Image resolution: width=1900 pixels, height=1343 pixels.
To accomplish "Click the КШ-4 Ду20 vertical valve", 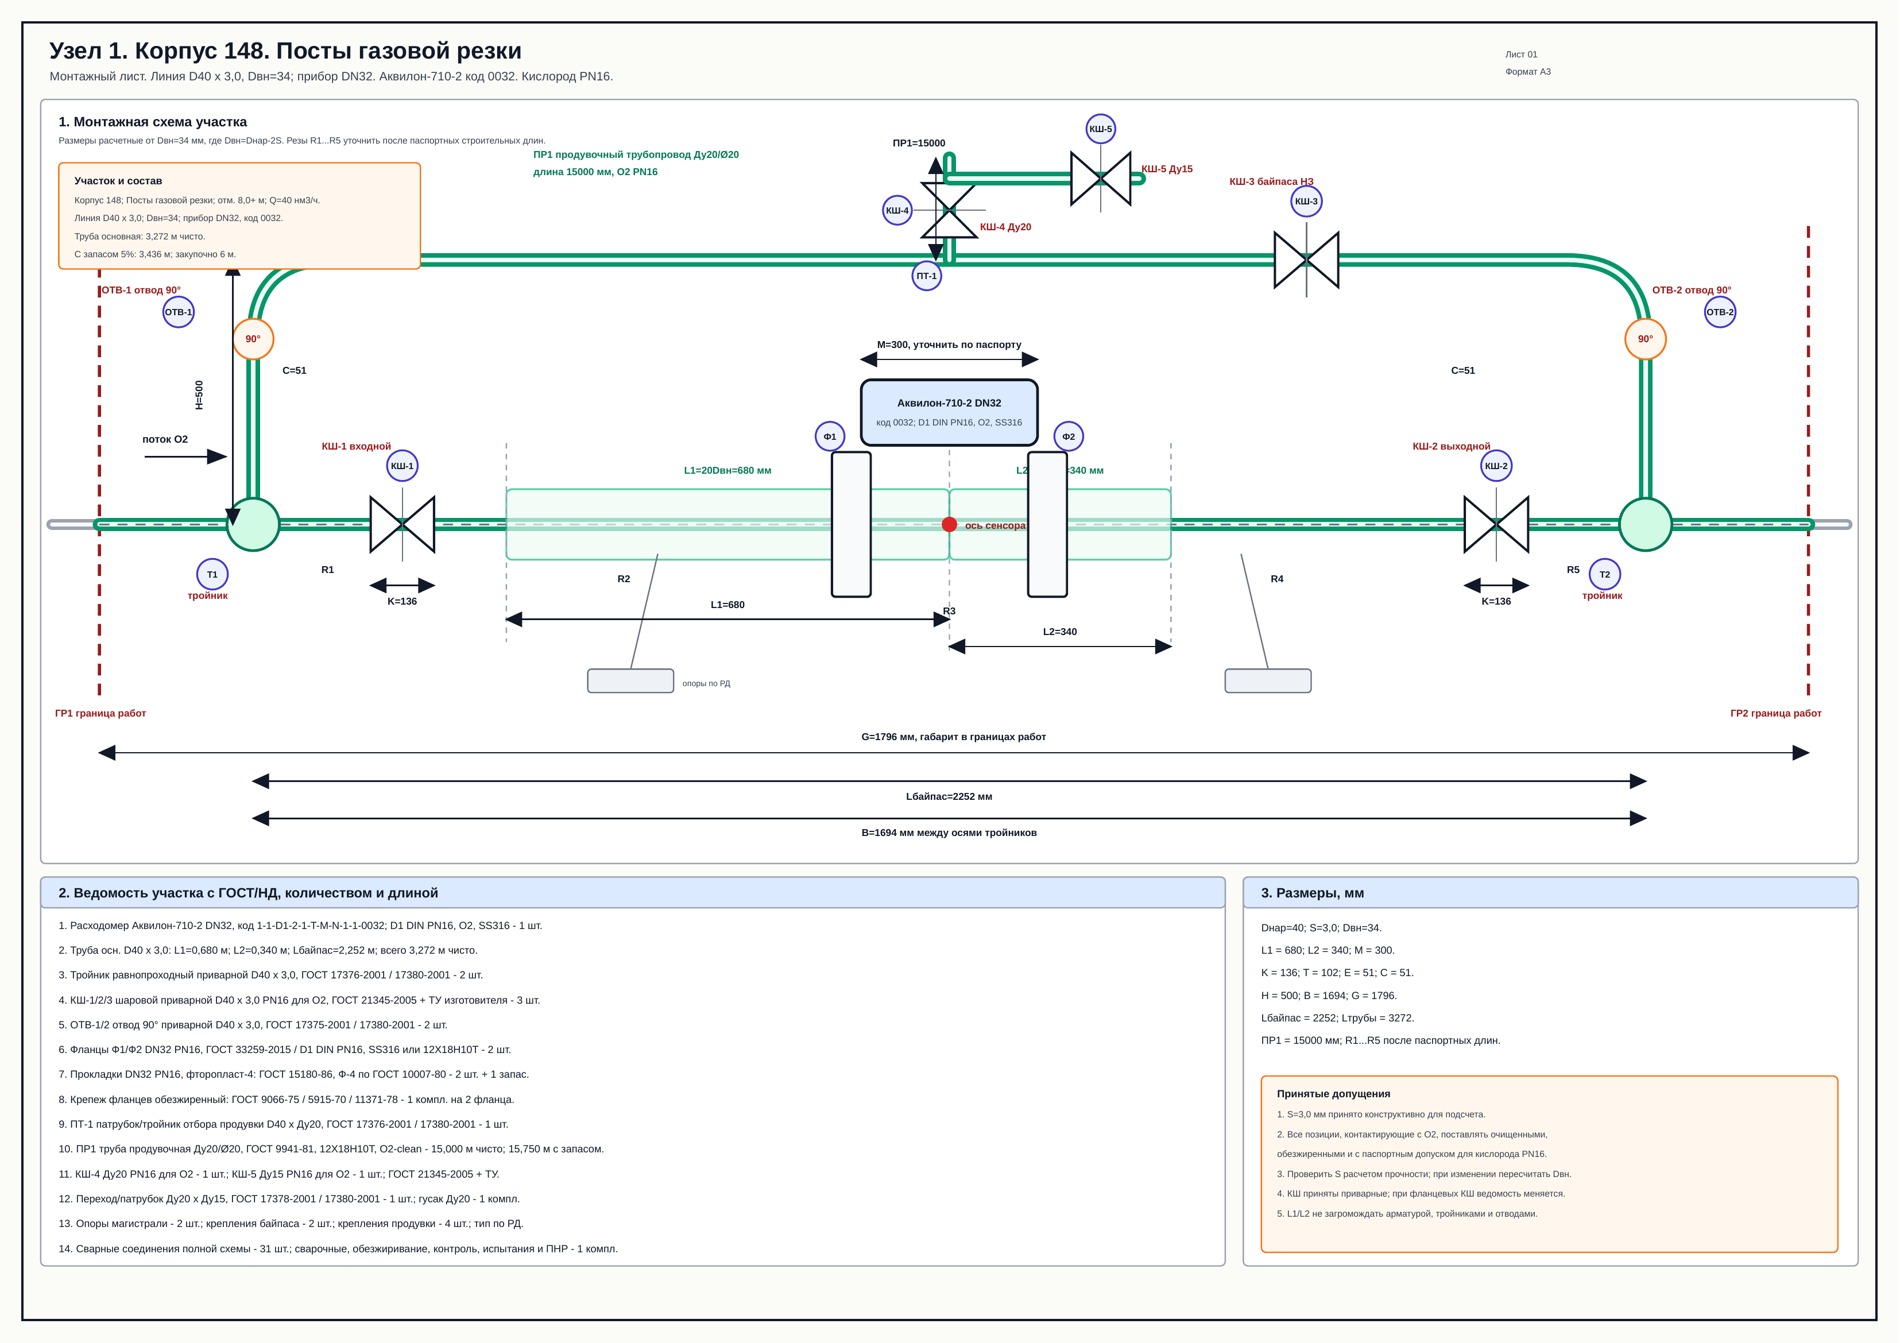I will point(949,210).
